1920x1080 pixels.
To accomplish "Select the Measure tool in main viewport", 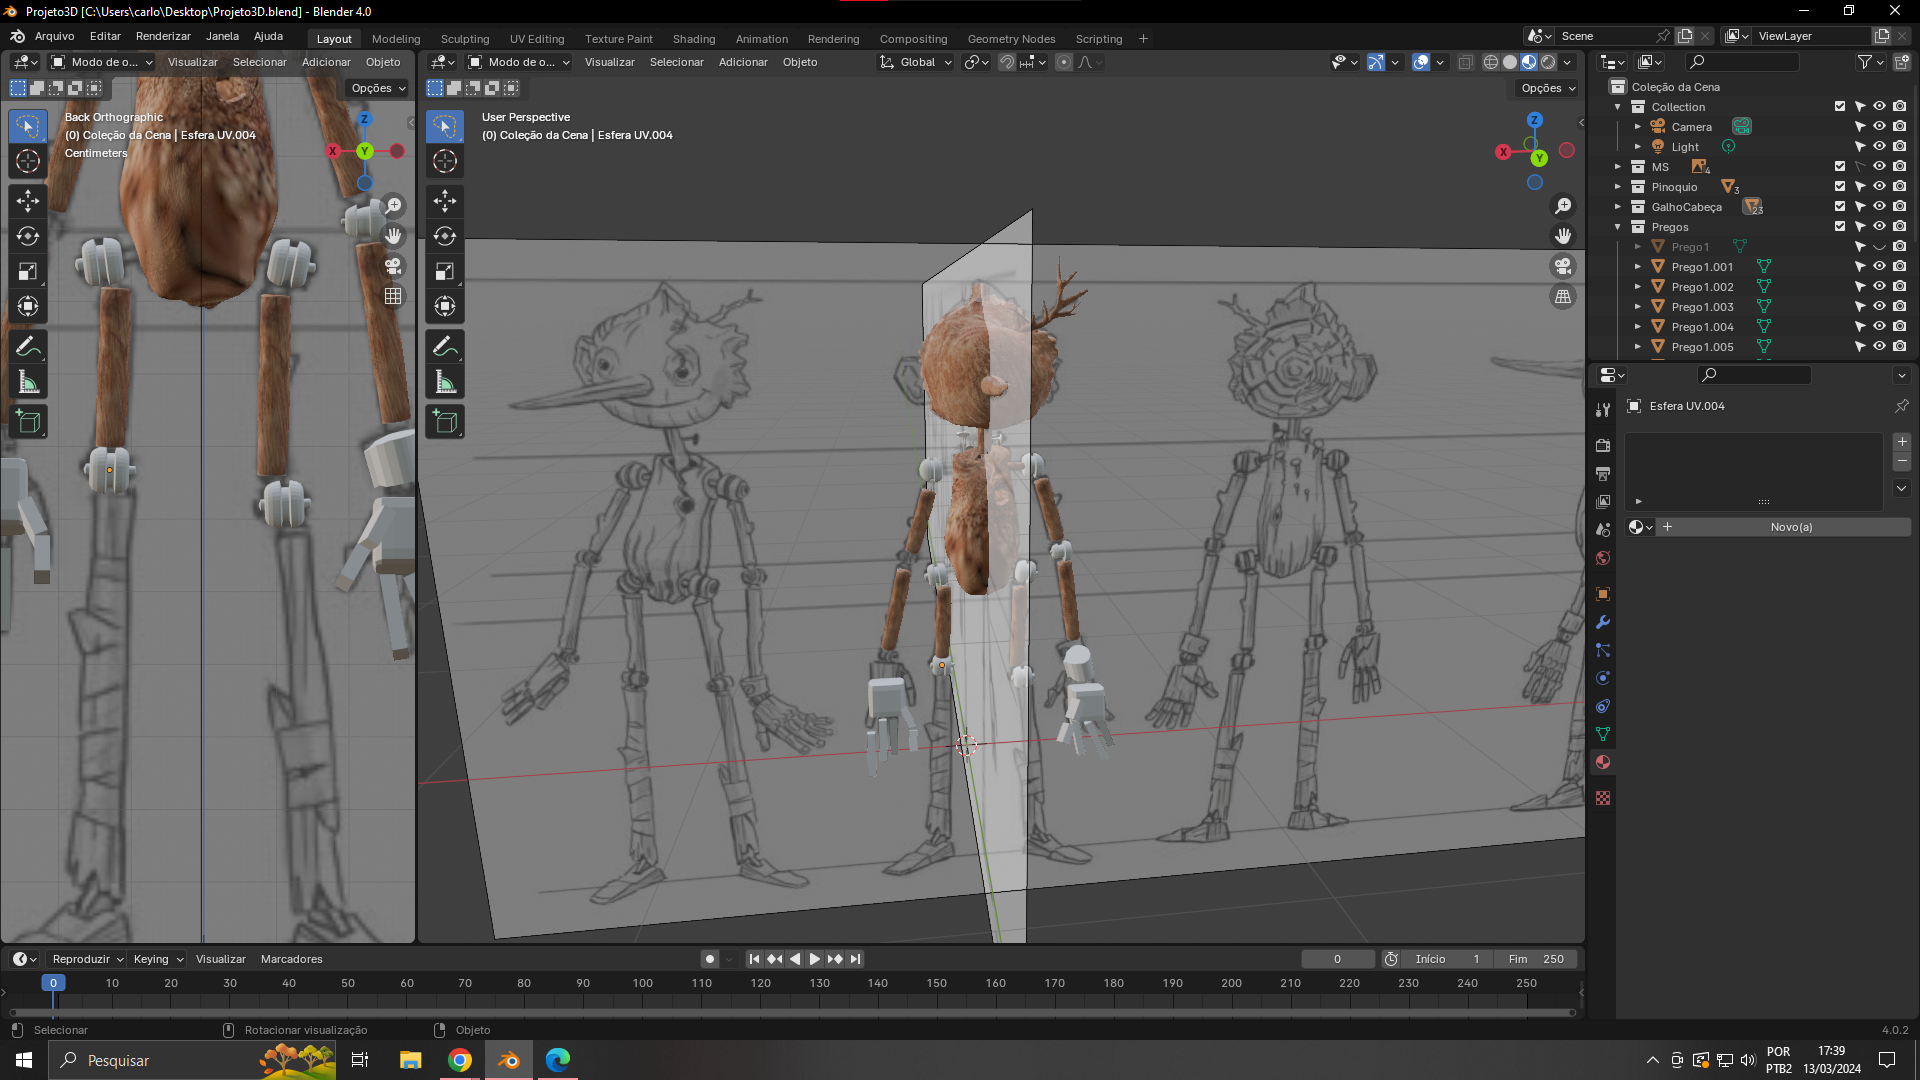I will tap(445, 382).
